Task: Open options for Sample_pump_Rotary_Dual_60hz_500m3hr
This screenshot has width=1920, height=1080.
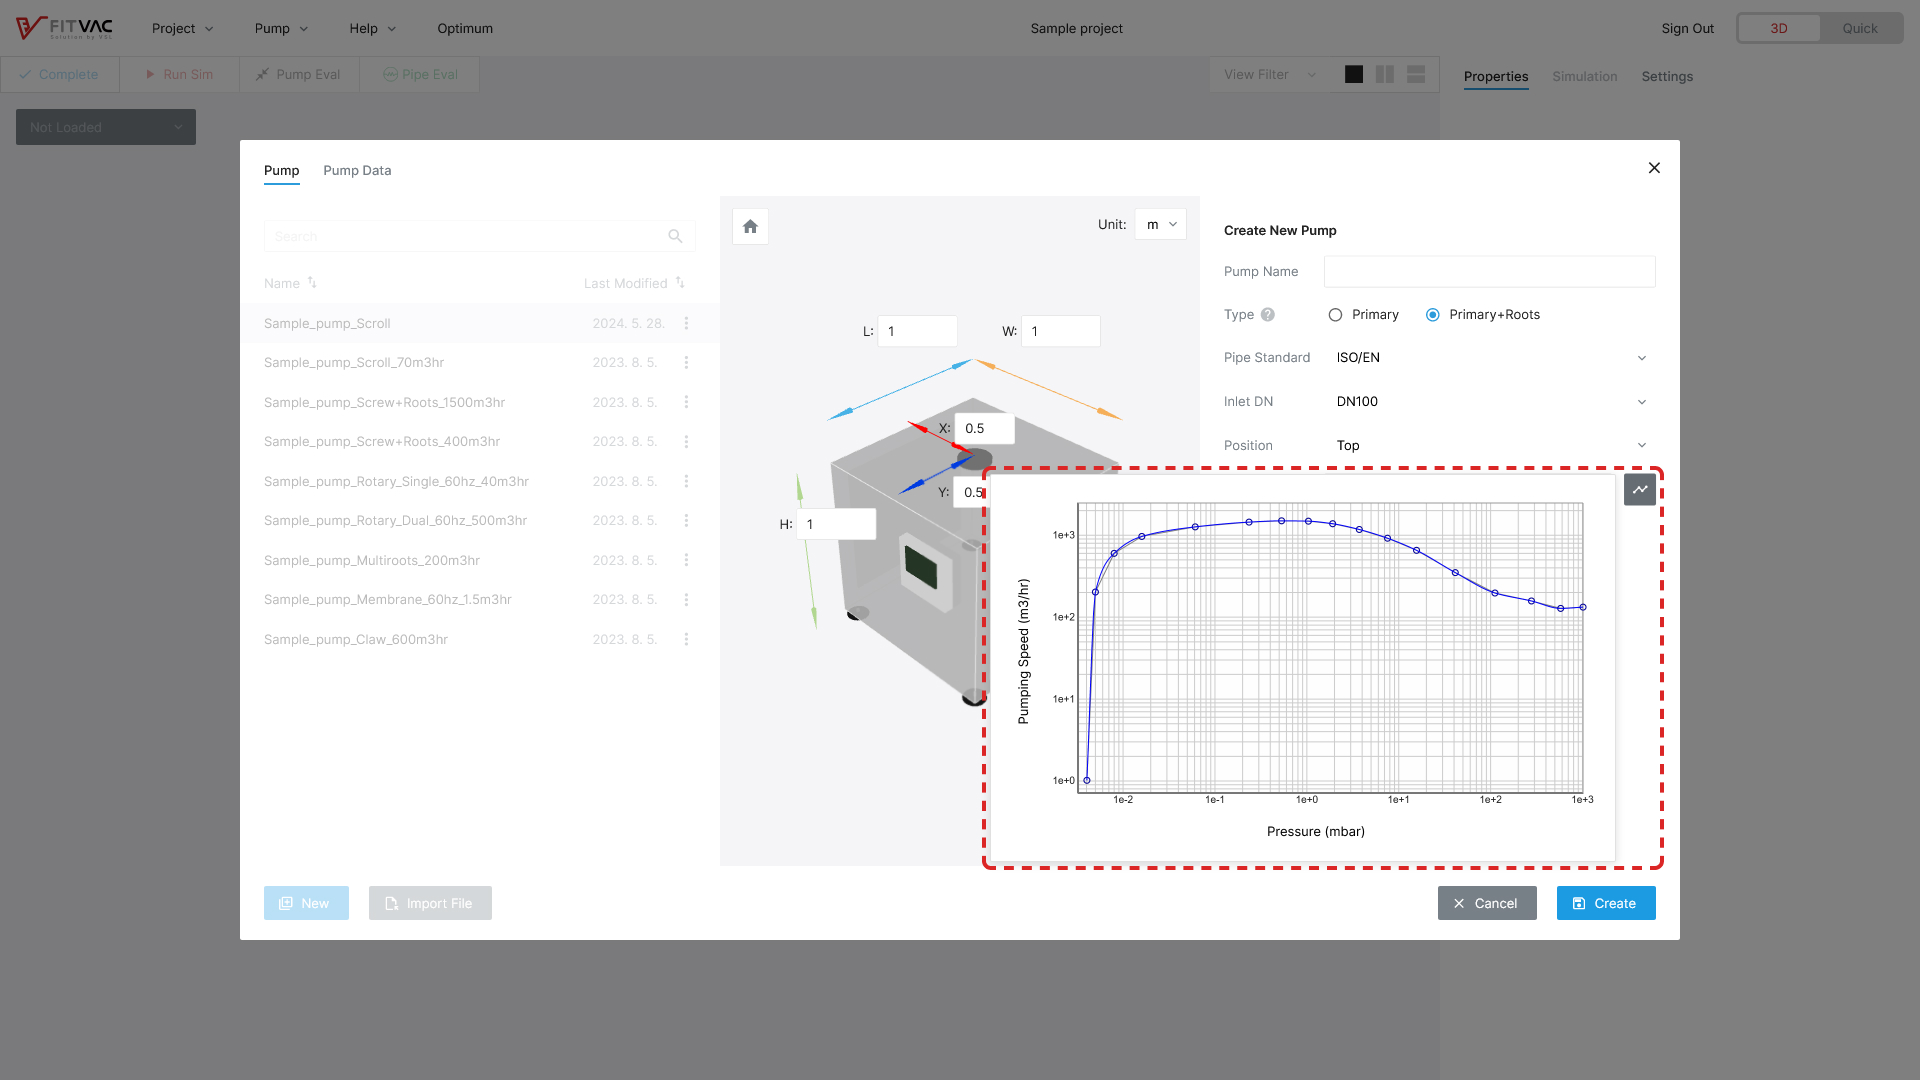Action: (x=686, y=520)
